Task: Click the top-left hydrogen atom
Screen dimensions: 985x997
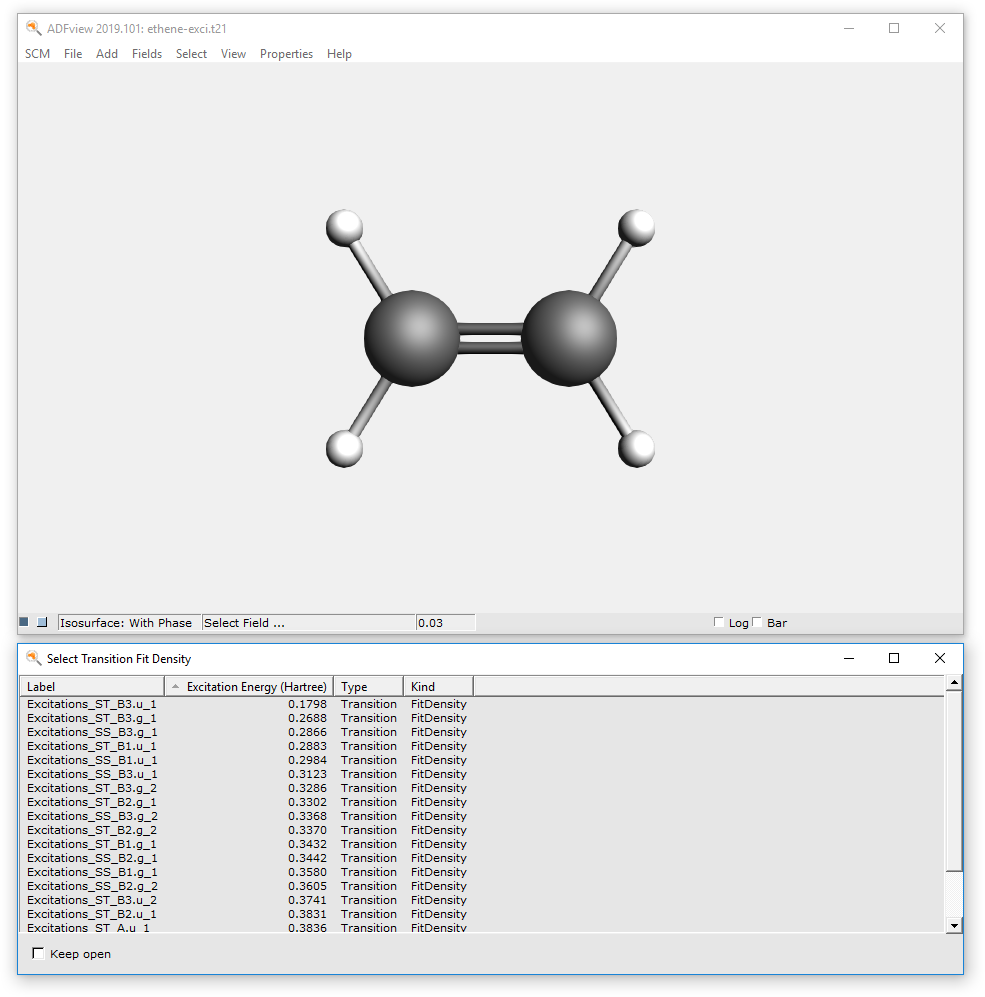Action: 344,228
